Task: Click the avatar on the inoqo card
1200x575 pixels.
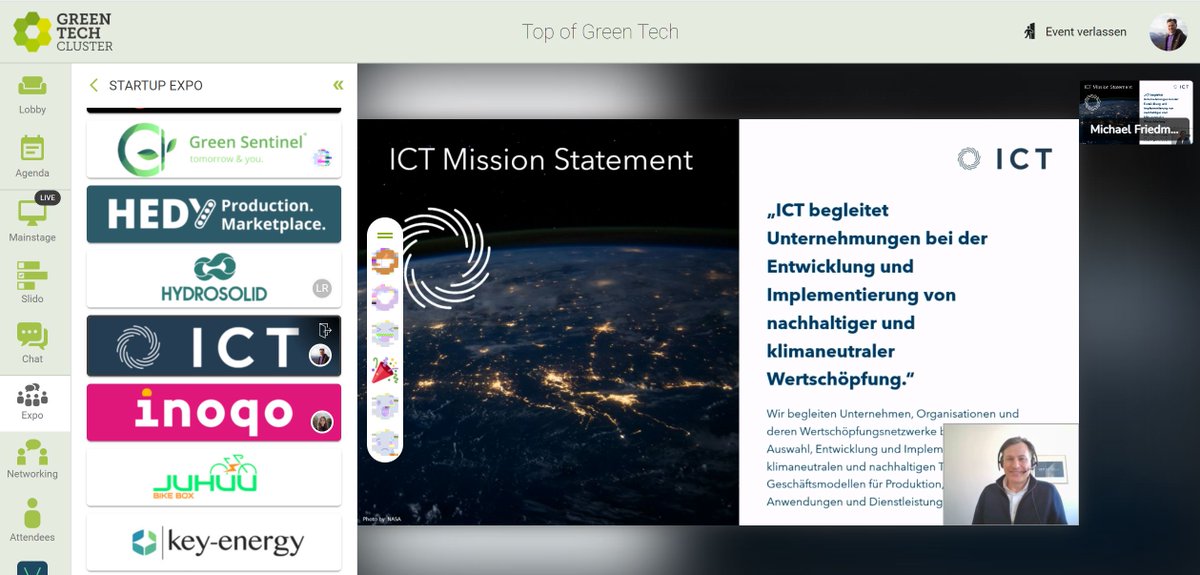Action: pyautogui.click(x=321, y=421)
